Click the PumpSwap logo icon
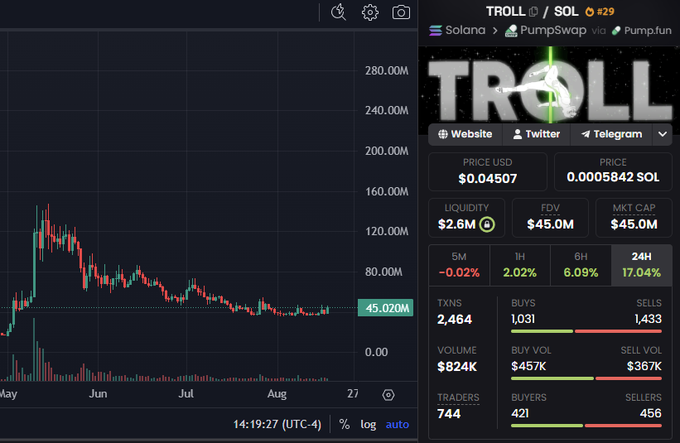680x443 pixels. pyautogui.click(x=511, y=30)
